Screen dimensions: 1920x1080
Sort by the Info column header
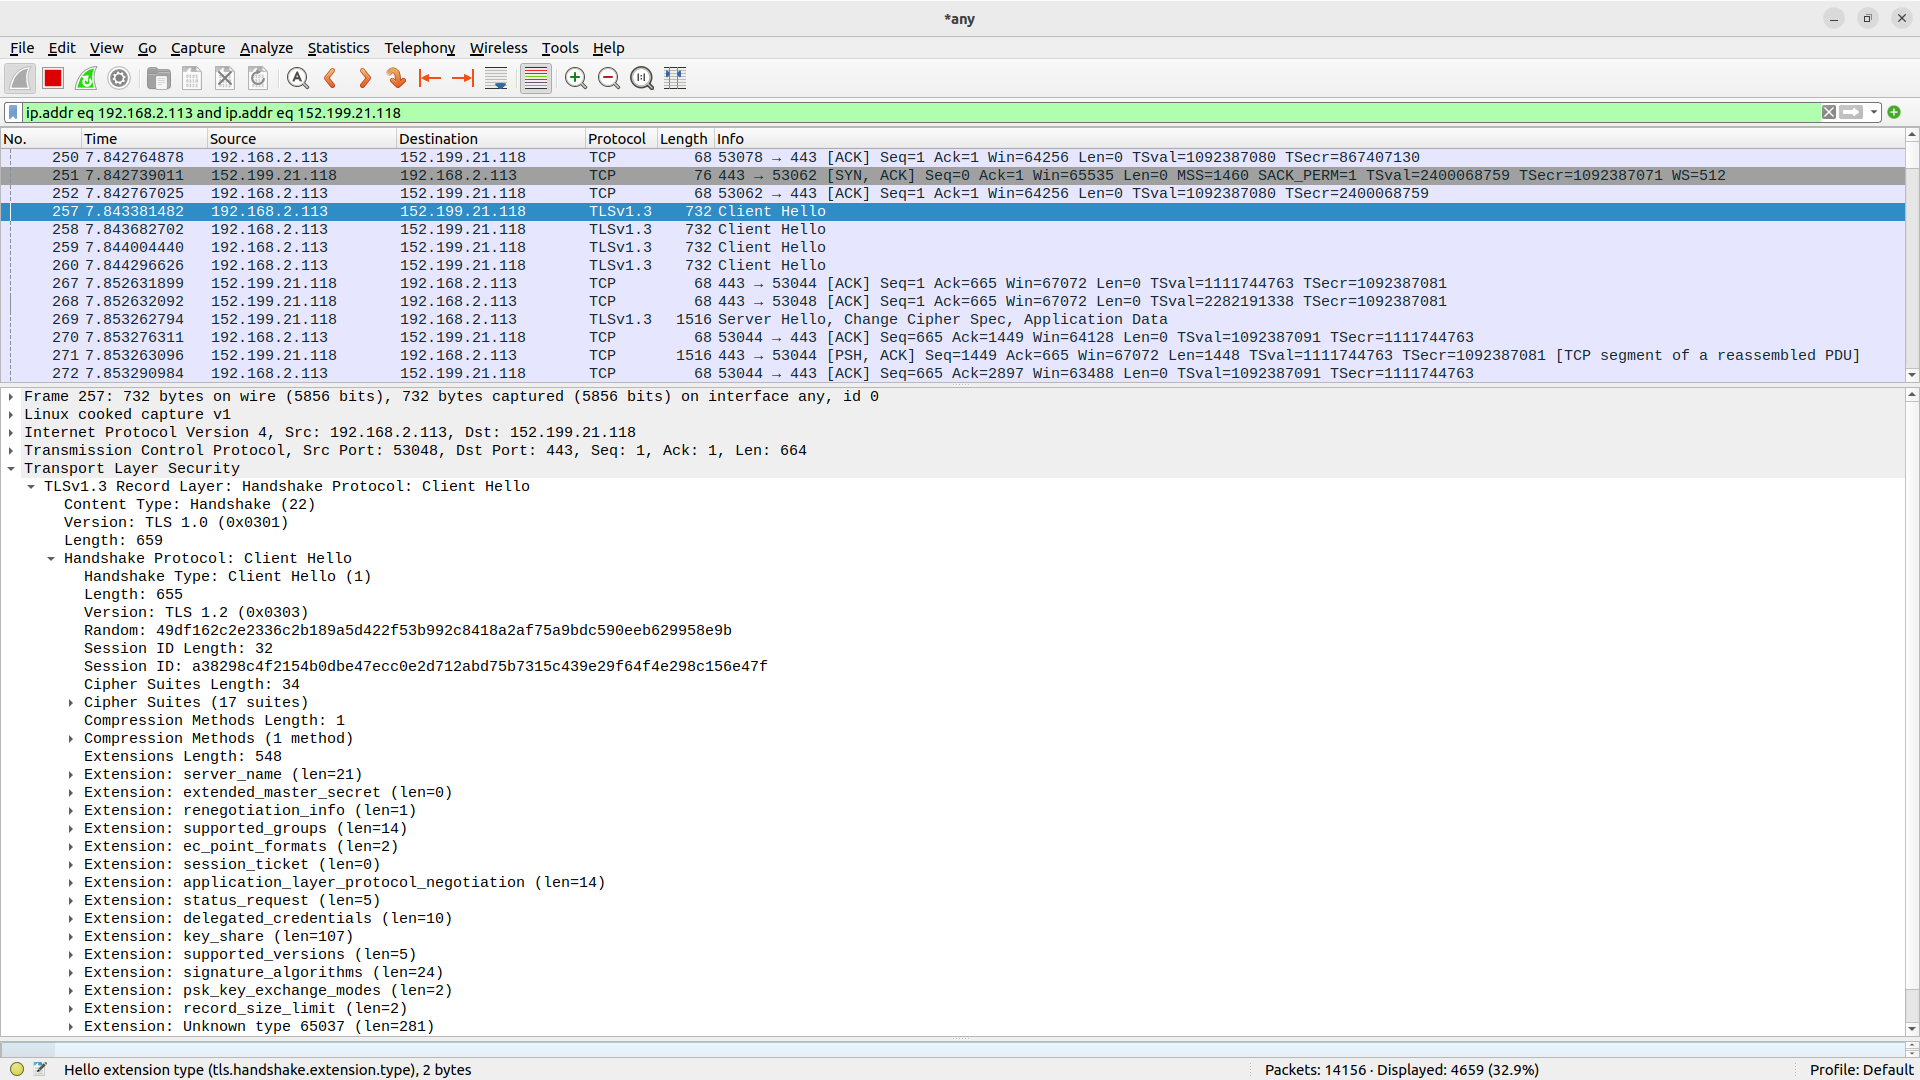point(1309,139)
